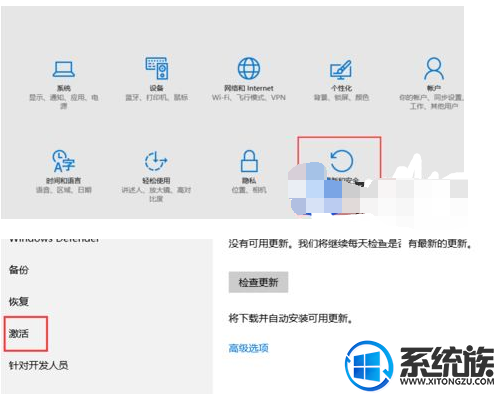This screenshot has width=494, height=394.
Task: Open the Ease of Access (轻松使用) icon
Action: click(x=156, y=161)
